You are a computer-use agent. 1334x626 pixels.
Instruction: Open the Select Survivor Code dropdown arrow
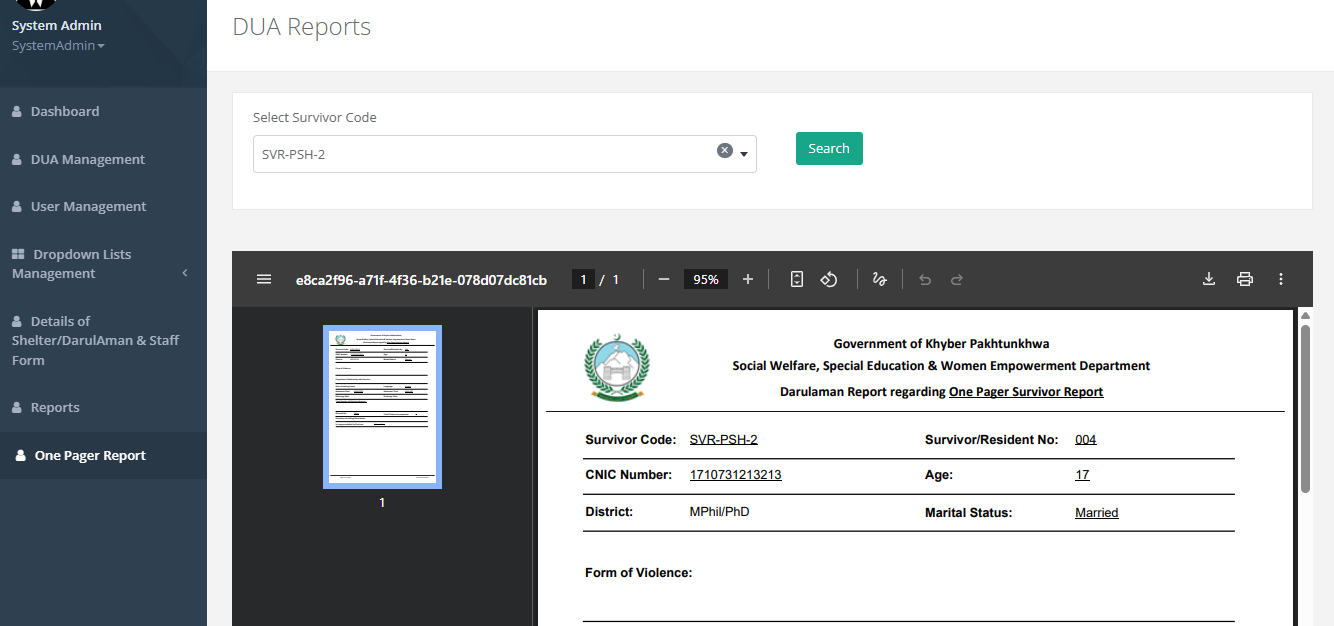pyautogui.click(x=744, y=155)
